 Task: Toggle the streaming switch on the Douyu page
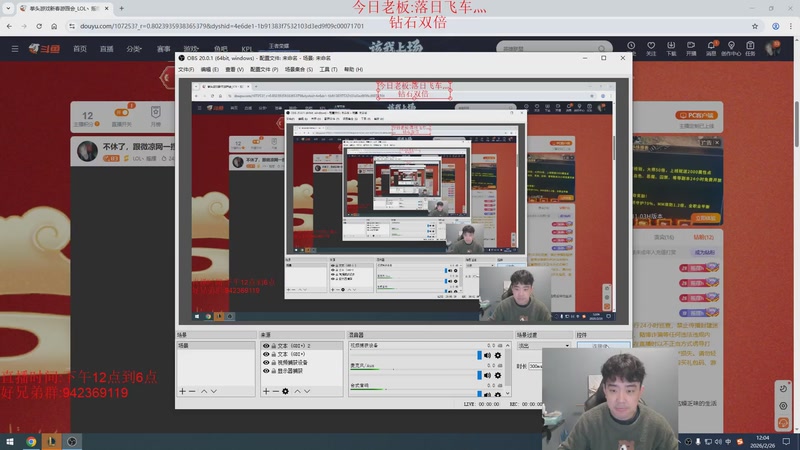tap(121, 112)
